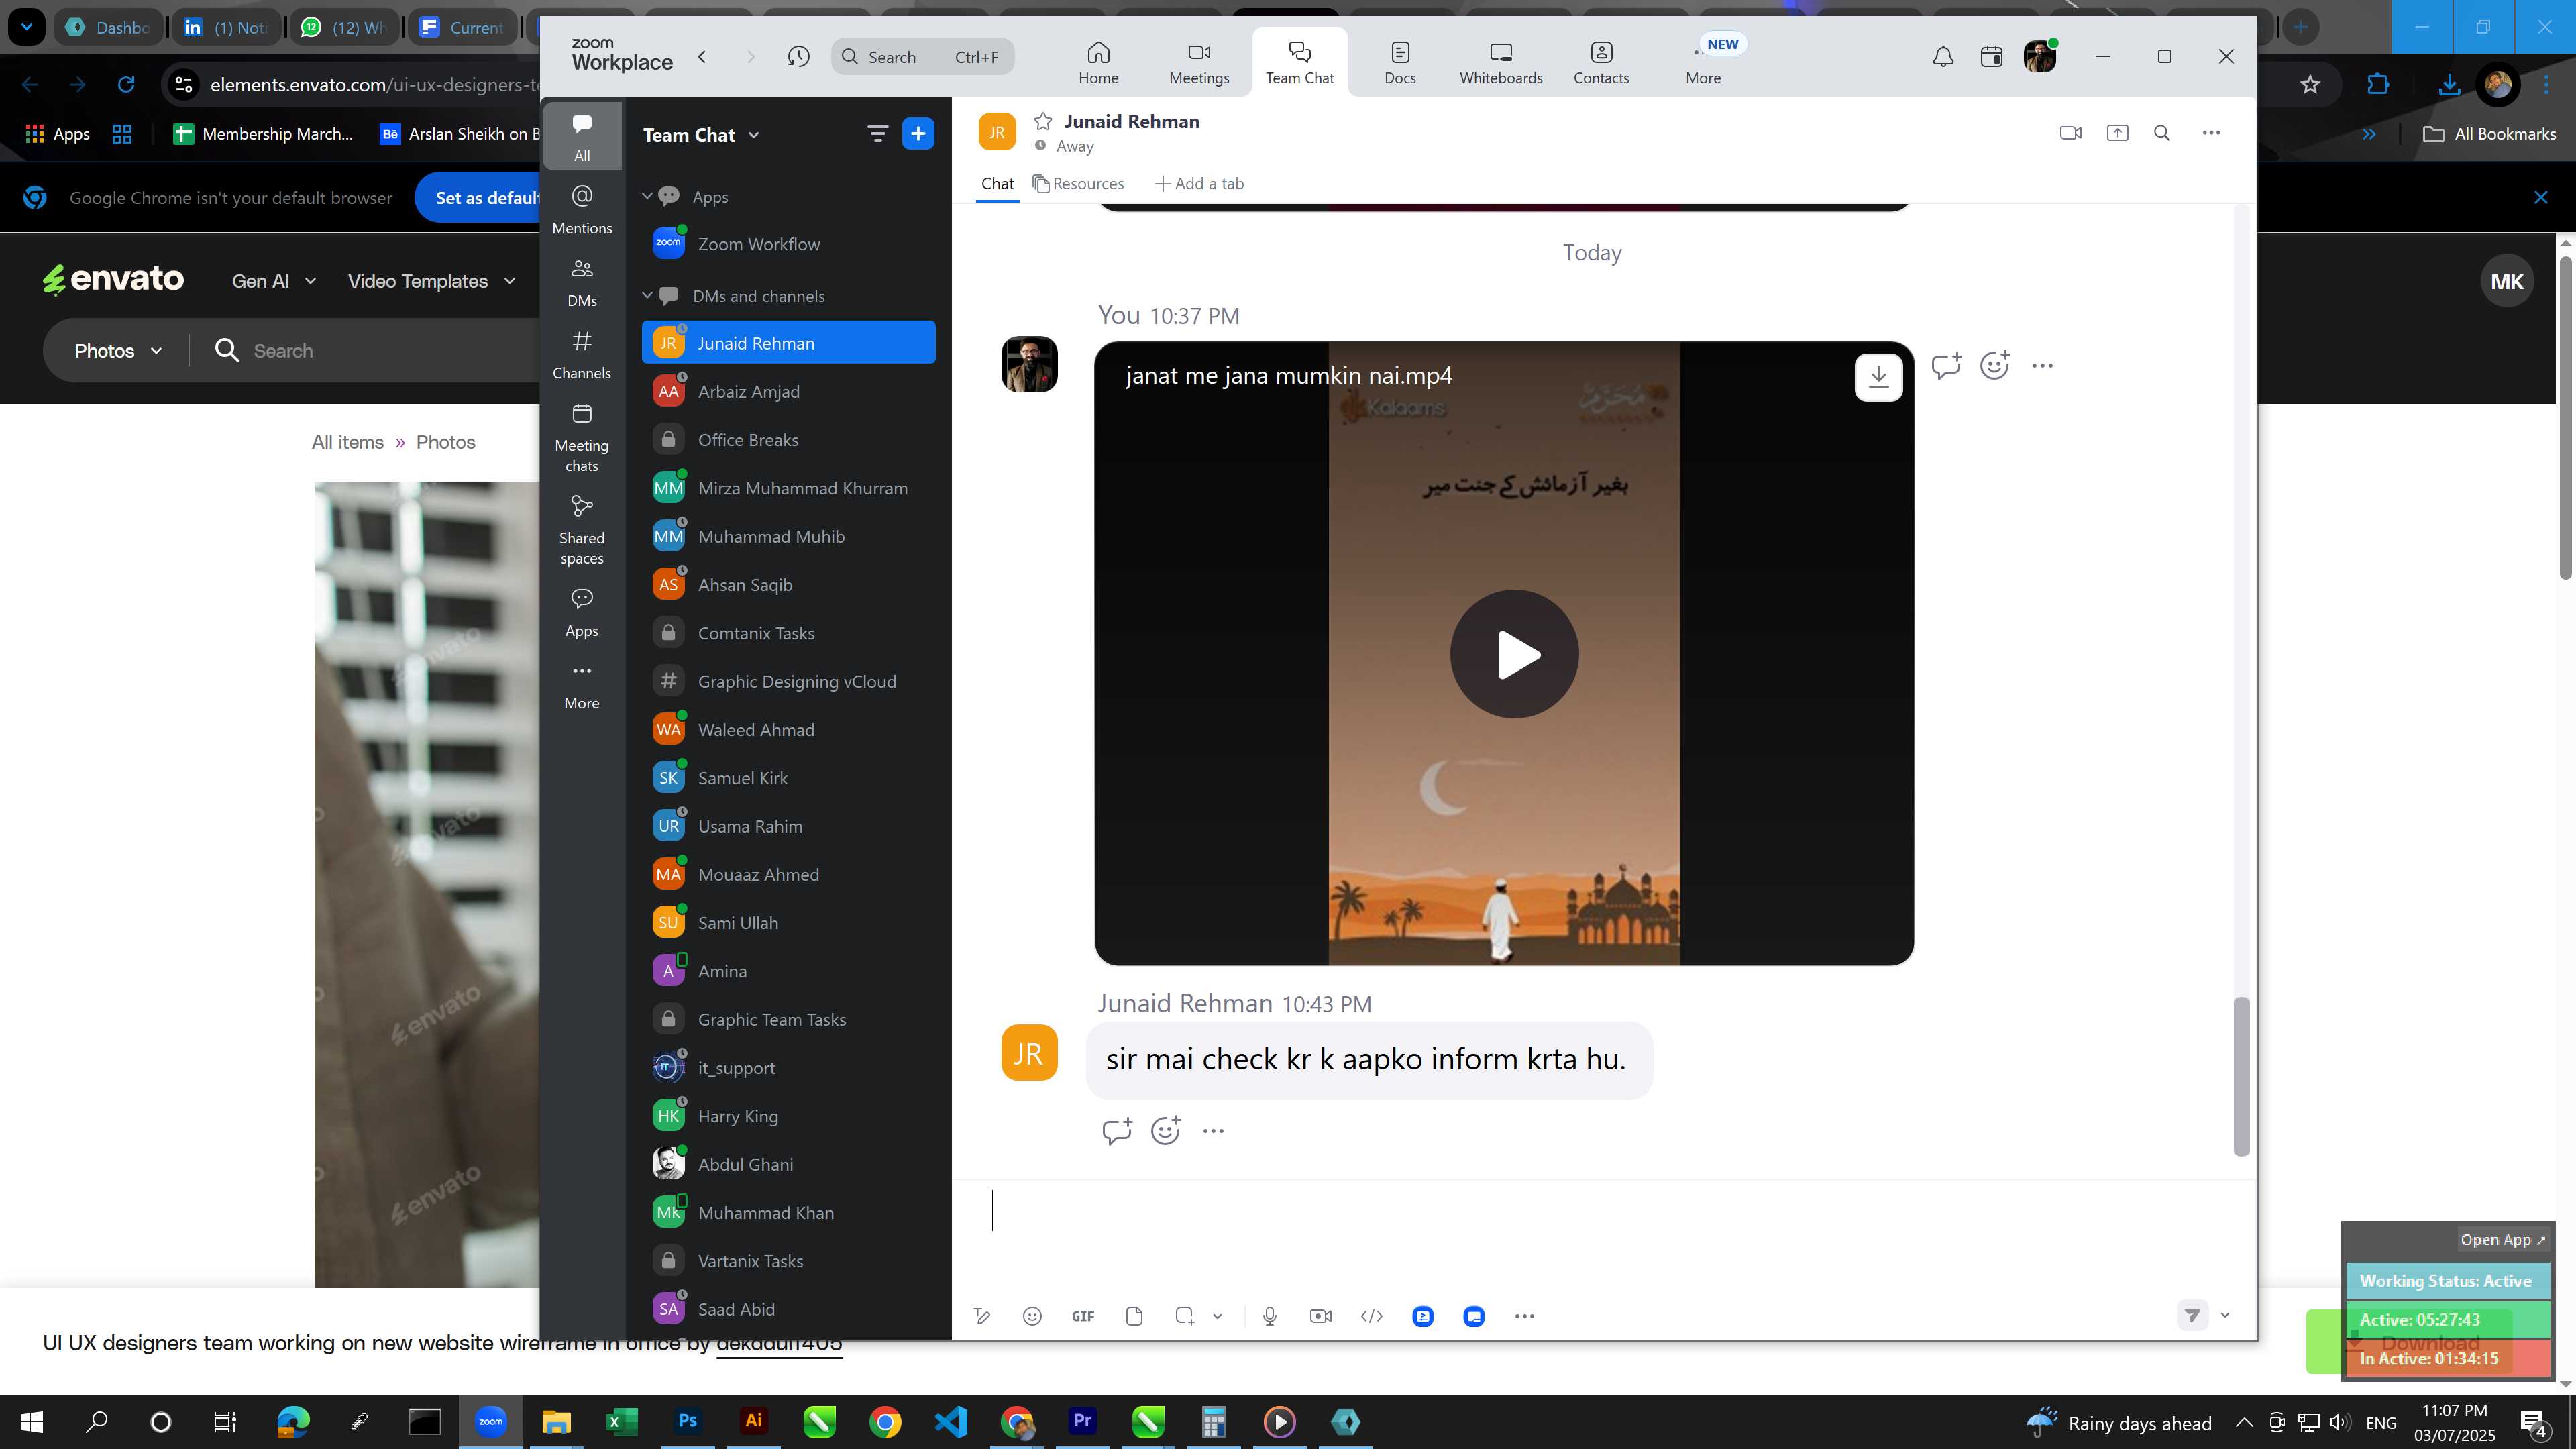Go to the Home tab in Zoom
This screenshot has width=2576, height=1449.
tap(1098, 62)
